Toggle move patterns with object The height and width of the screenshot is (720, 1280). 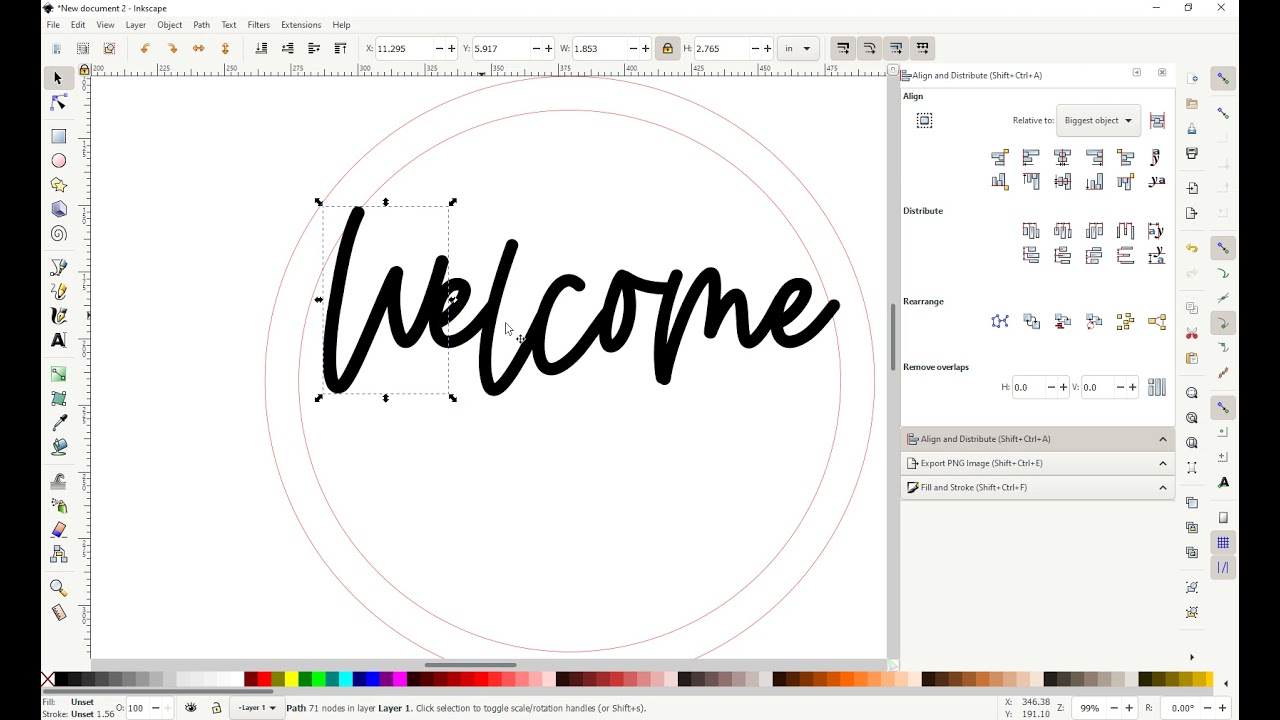923,48
